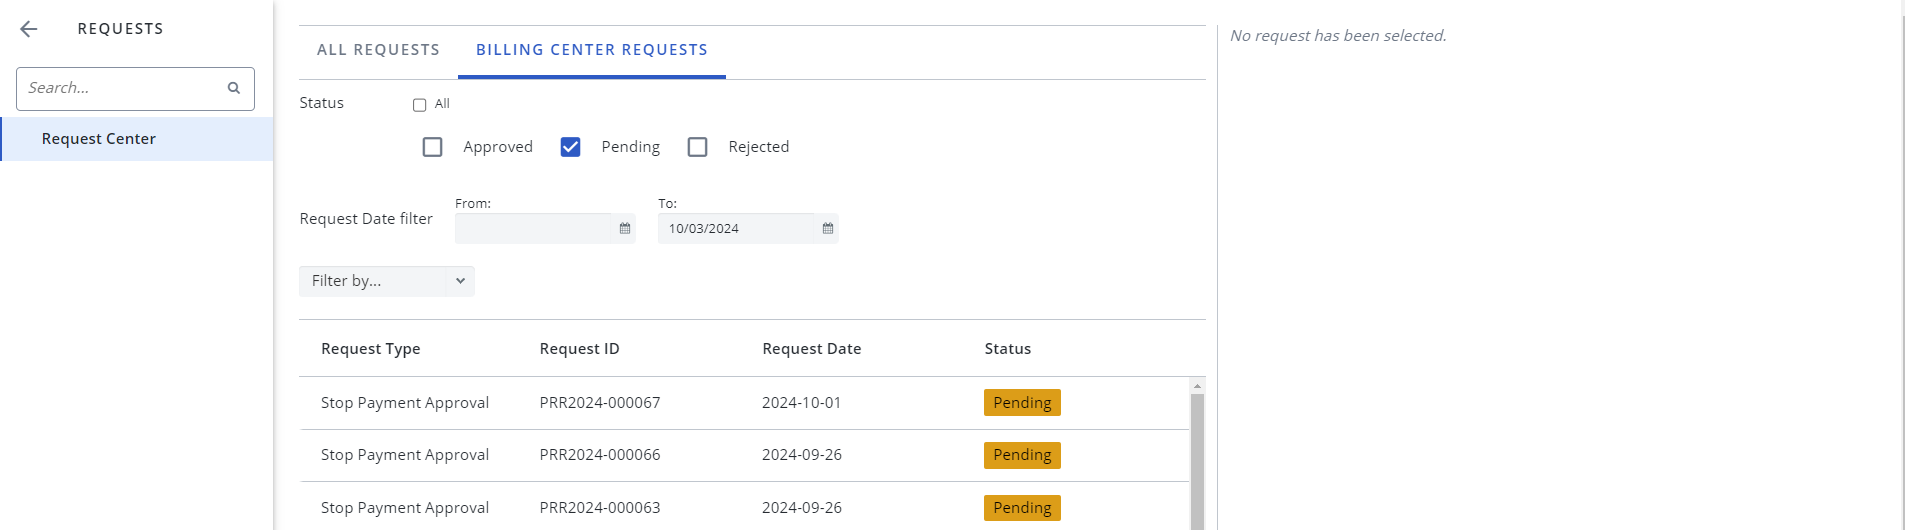
Task: Expand the Filter by dropdown
Action: (x=386, y=281)
